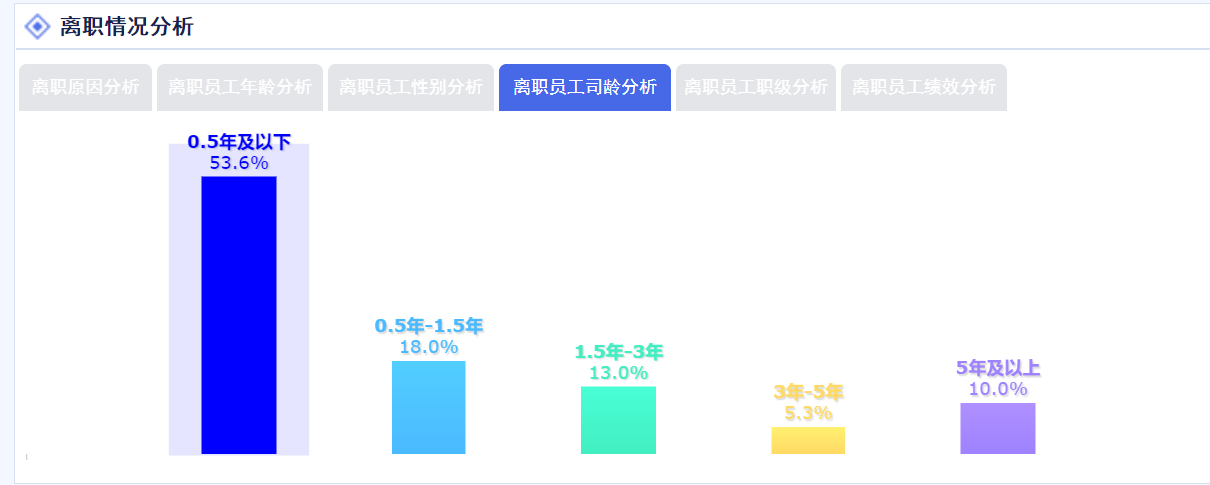Click the diamond icon beside 离职情况分析
Screen dimensions: 1210x485
coord(37,27)
